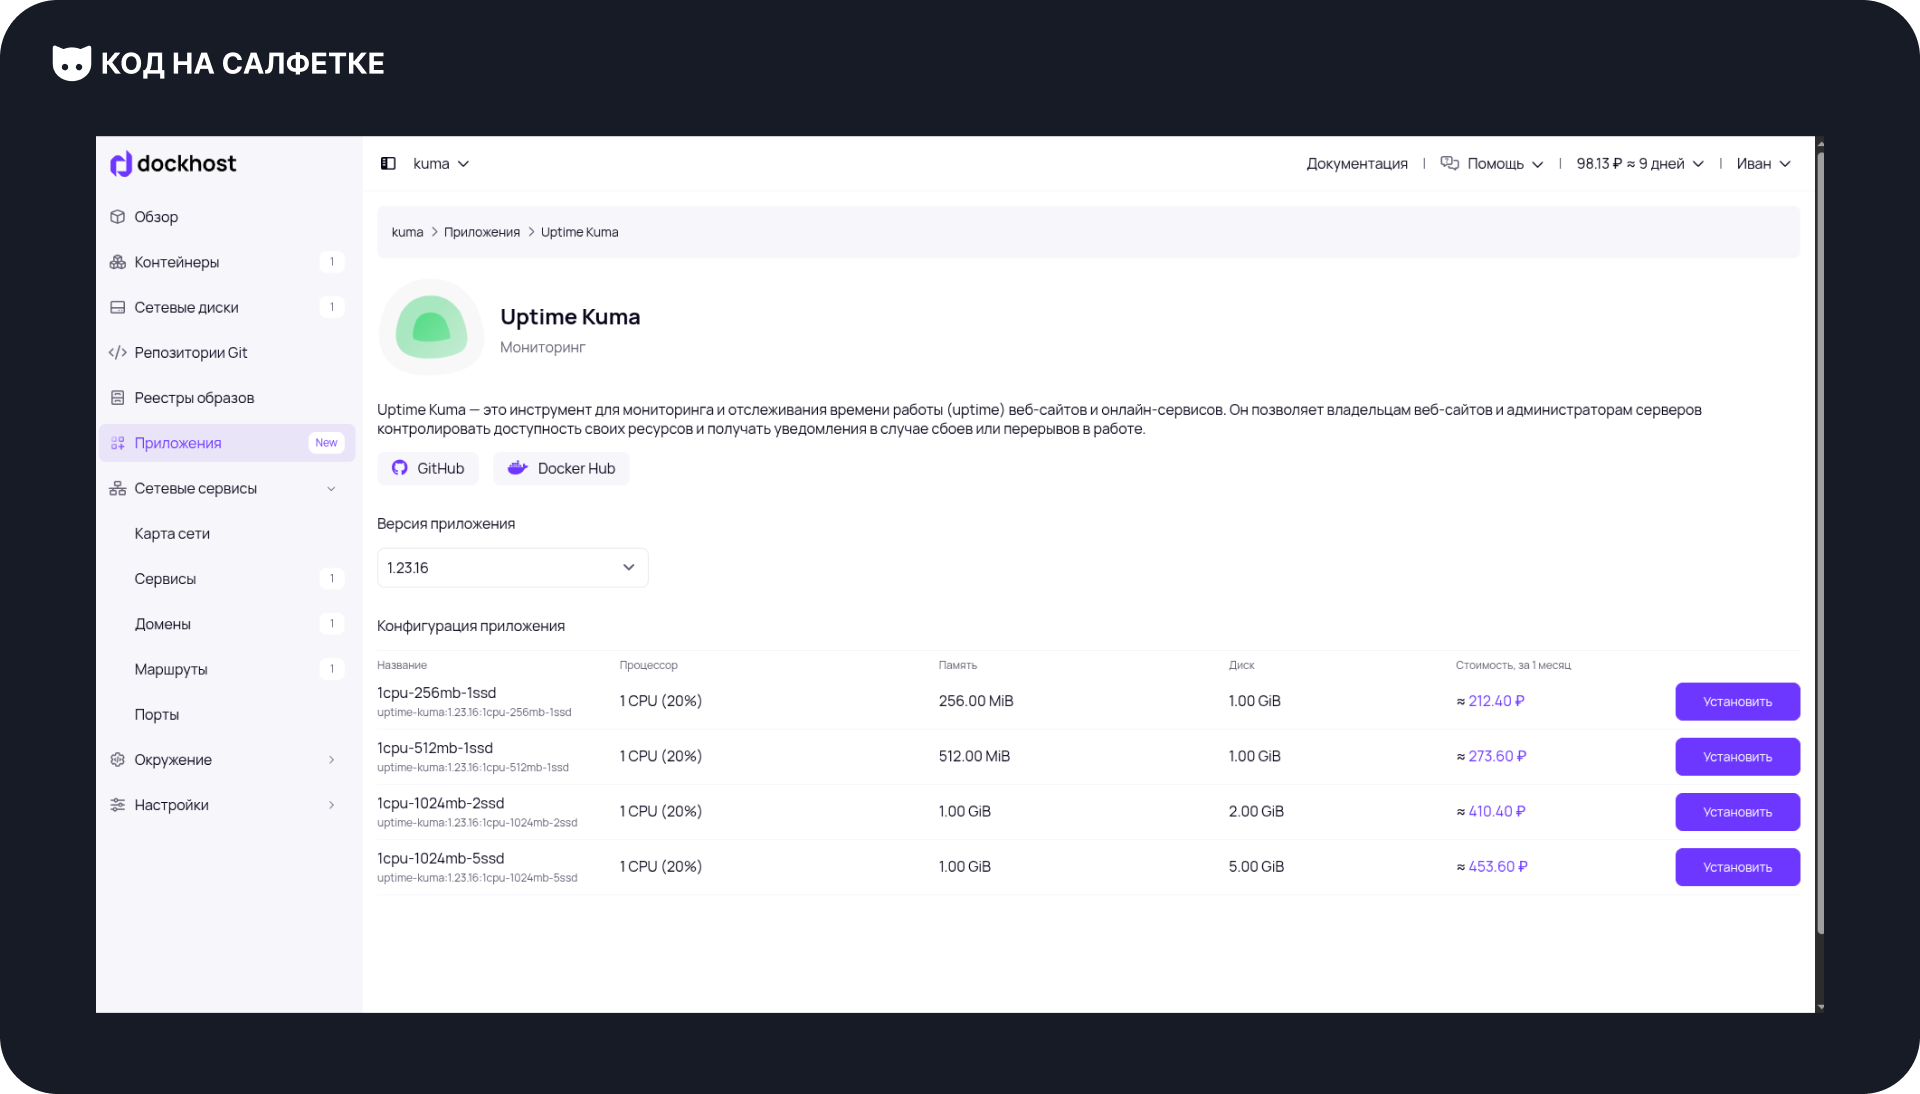Image resolution: width=1920 pixels, height=1094 pixels.
Task: Click the Uptime Kuma breadcrumb text
Action: pos(579,232)
